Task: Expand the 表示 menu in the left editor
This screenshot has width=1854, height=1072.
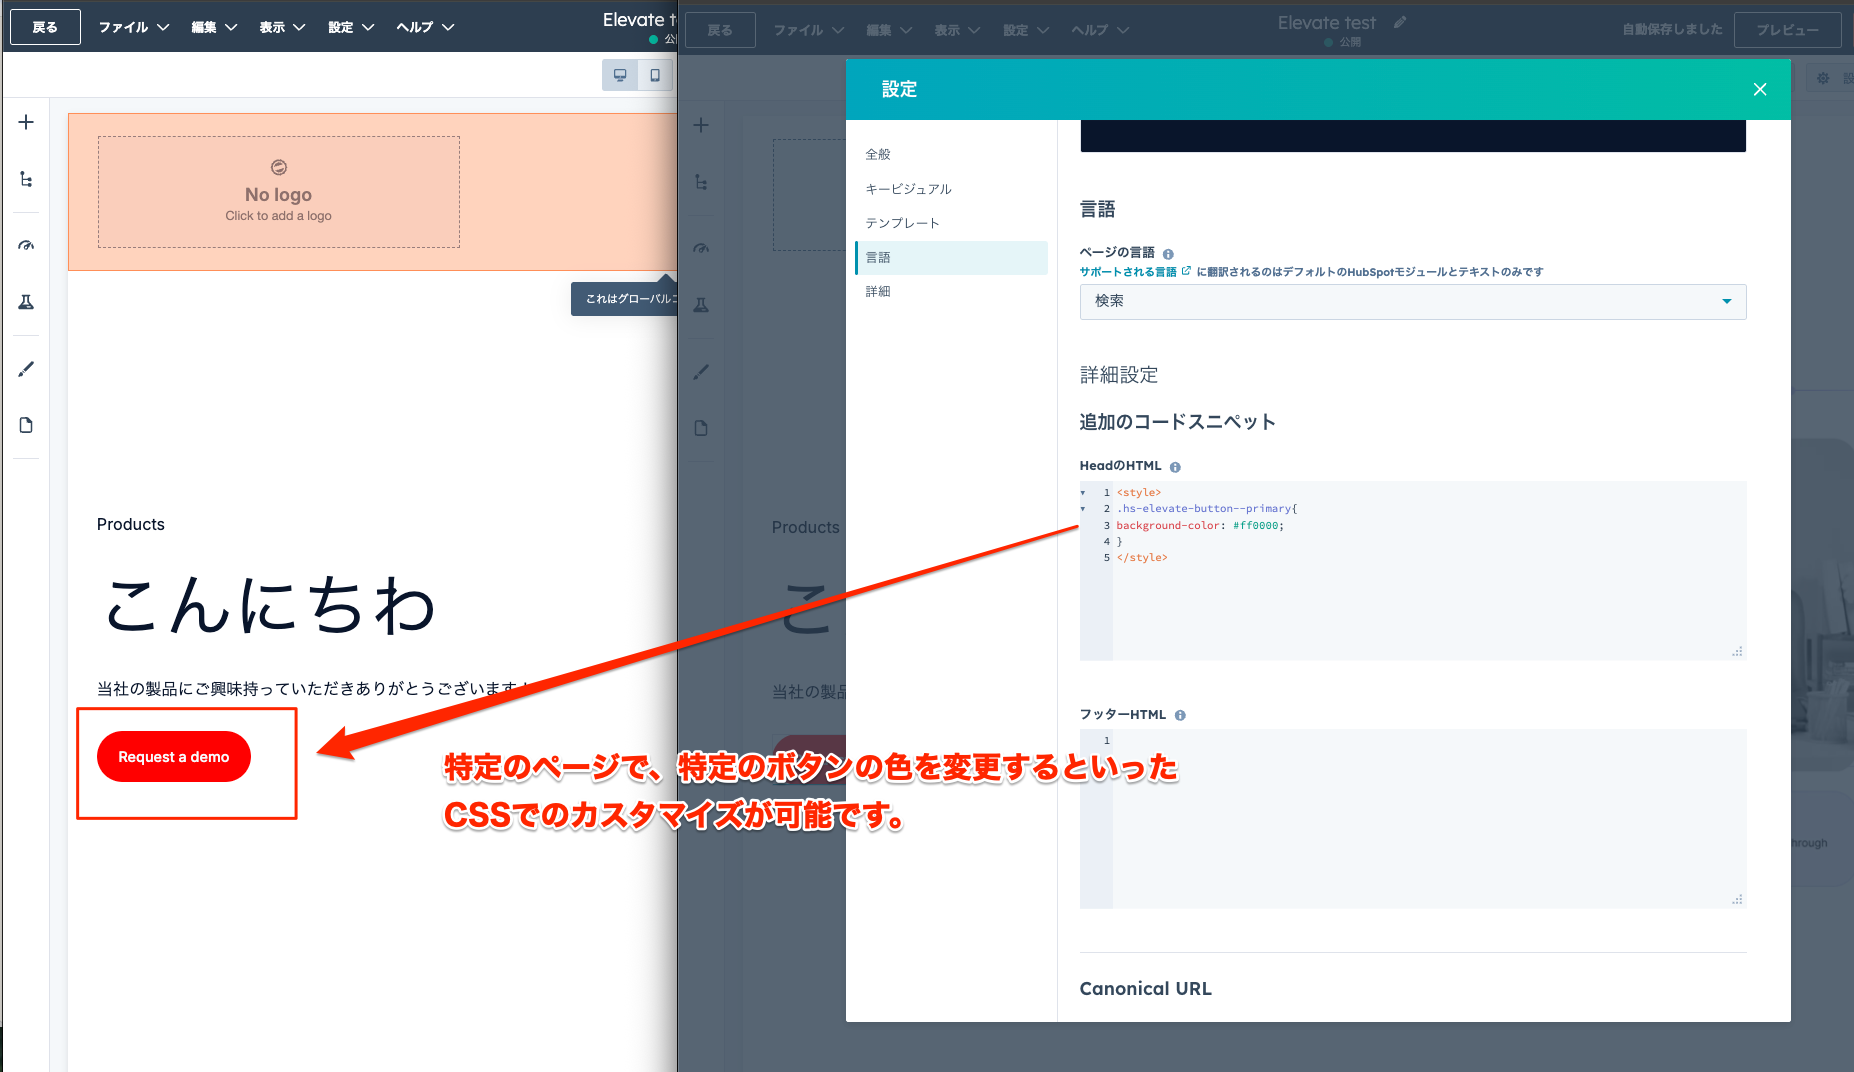Action: pos(282,27)
